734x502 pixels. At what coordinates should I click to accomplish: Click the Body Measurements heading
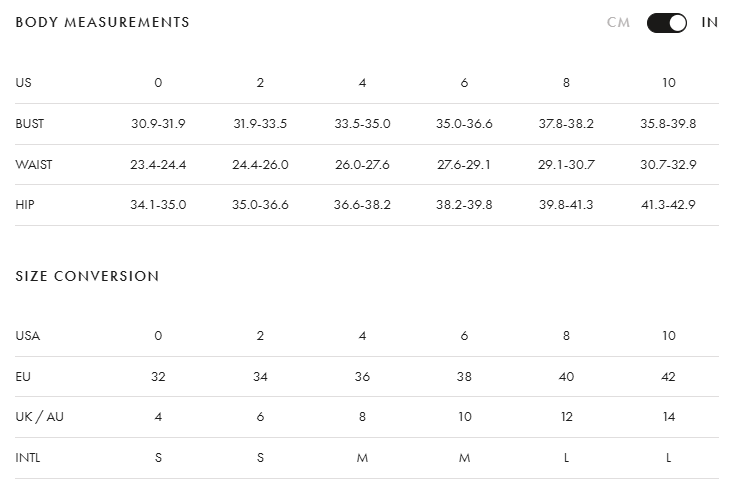(x=102, y=22)
